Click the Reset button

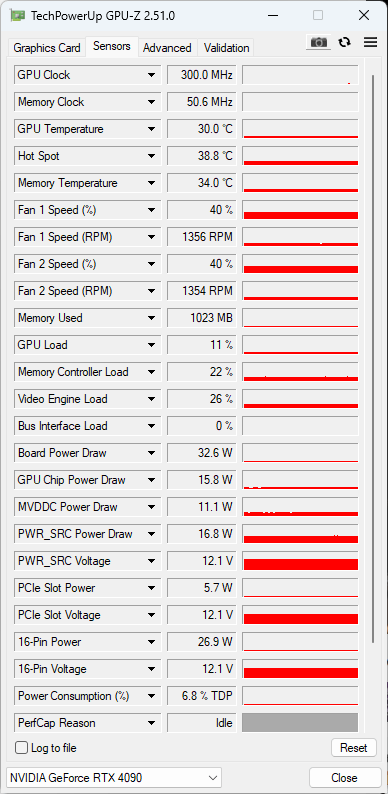click(354, 747)
